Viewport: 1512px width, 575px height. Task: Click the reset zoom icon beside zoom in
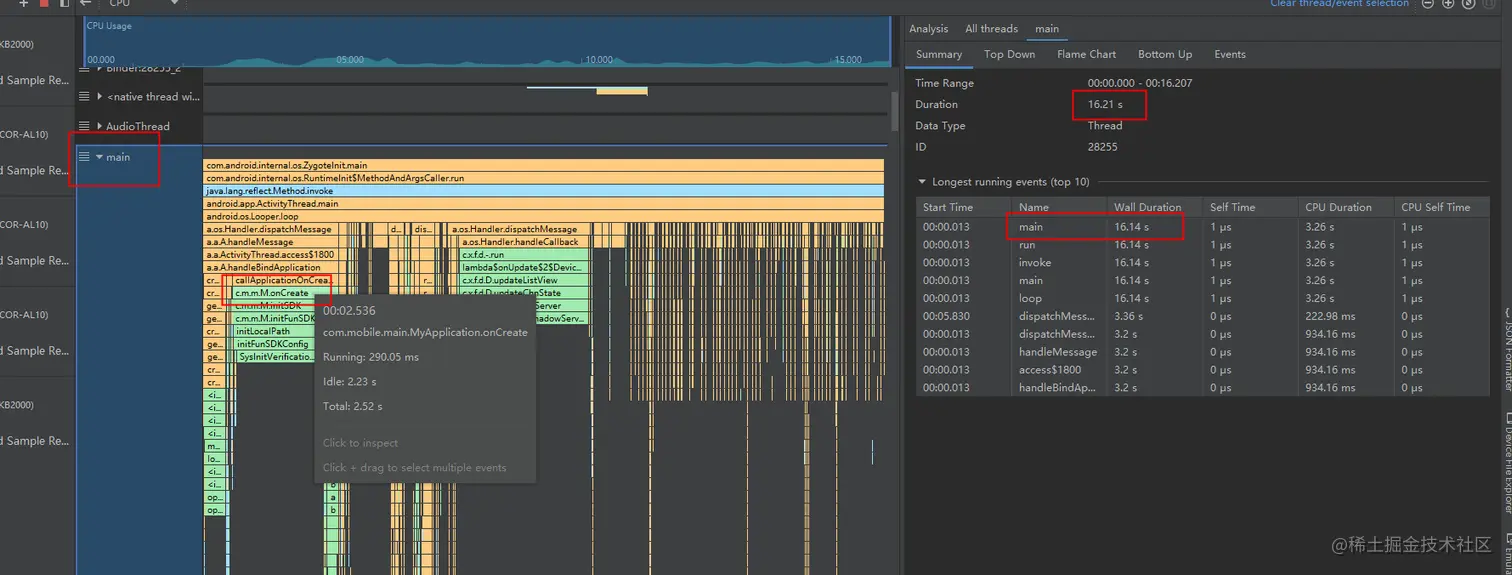(1468, 4)
